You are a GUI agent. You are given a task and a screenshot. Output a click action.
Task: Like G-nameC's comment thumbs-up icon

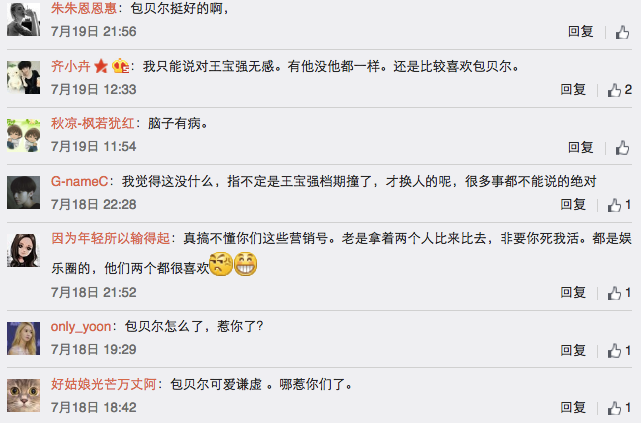pyautogui.click(x=614, y=205)
